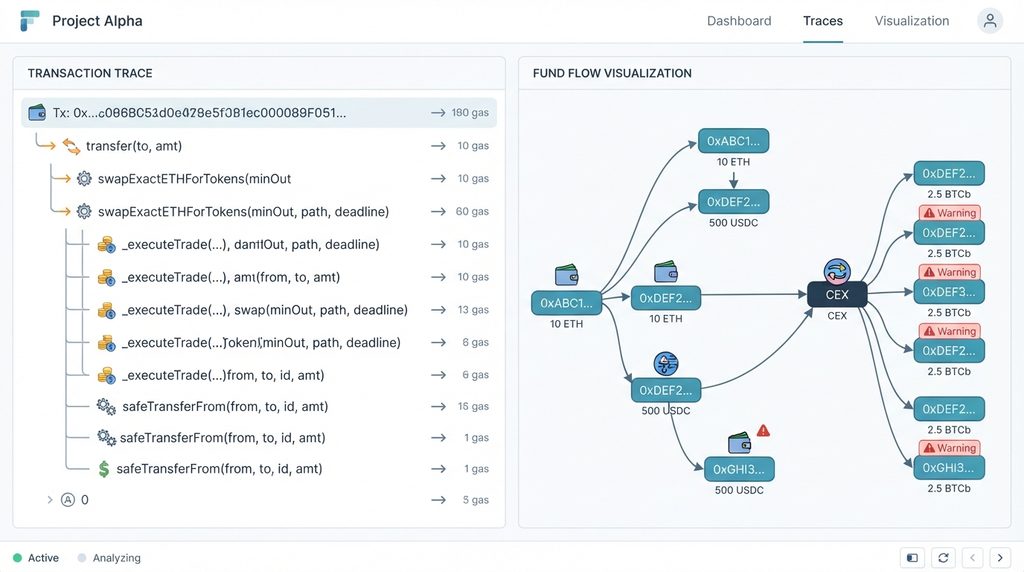Click the top 0xABC1 node above 10 ETH

[733, 141]
